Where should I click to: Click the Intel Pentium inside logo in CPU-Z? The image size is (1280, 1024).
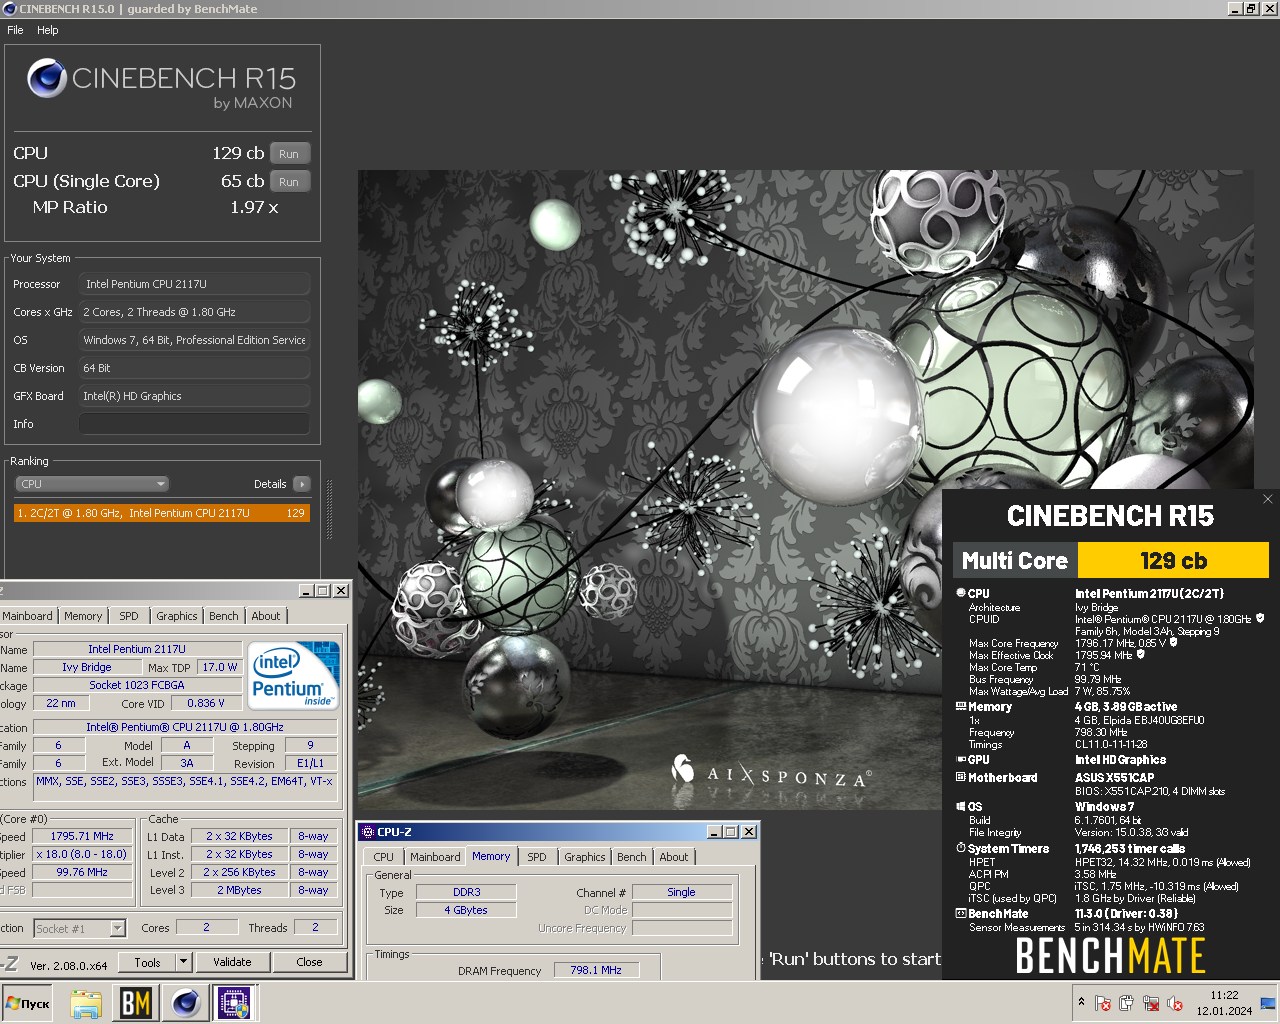pyautogui.click(x=294, y=676)
